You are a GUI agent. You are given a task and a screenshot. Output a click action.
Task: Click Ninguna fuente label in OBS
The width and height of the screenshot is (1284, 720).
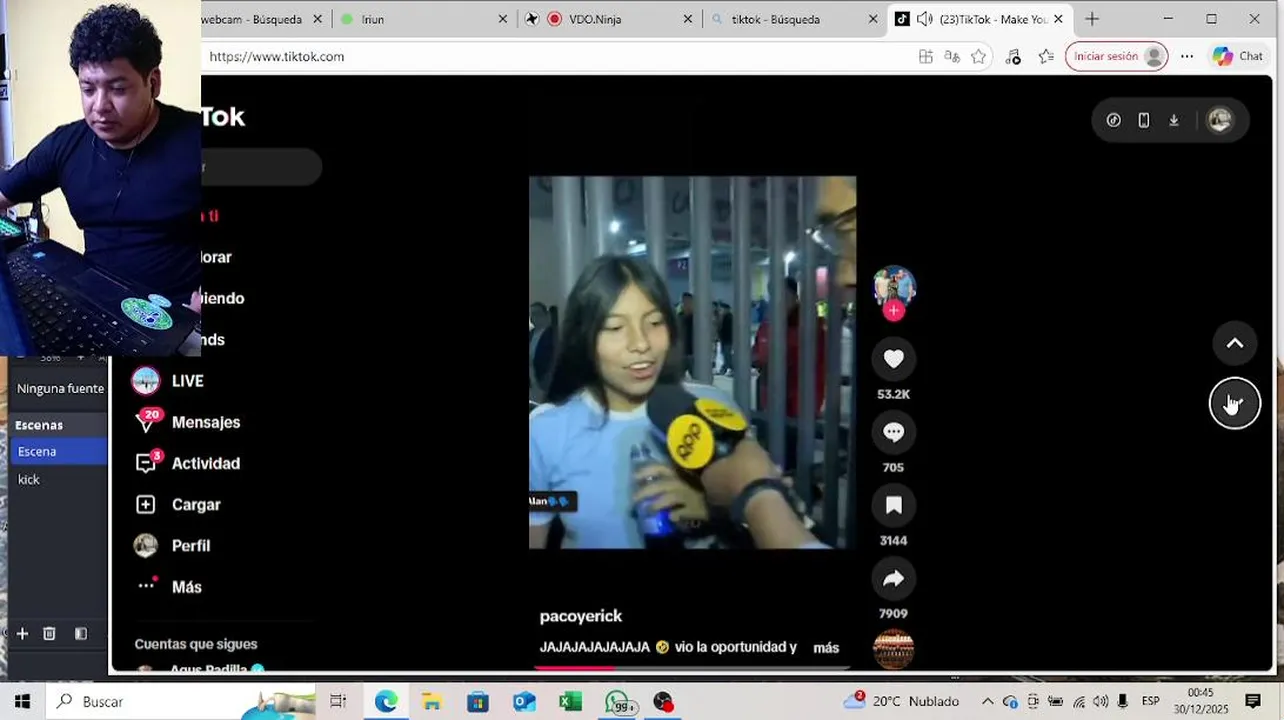click(x=60, y=389)
